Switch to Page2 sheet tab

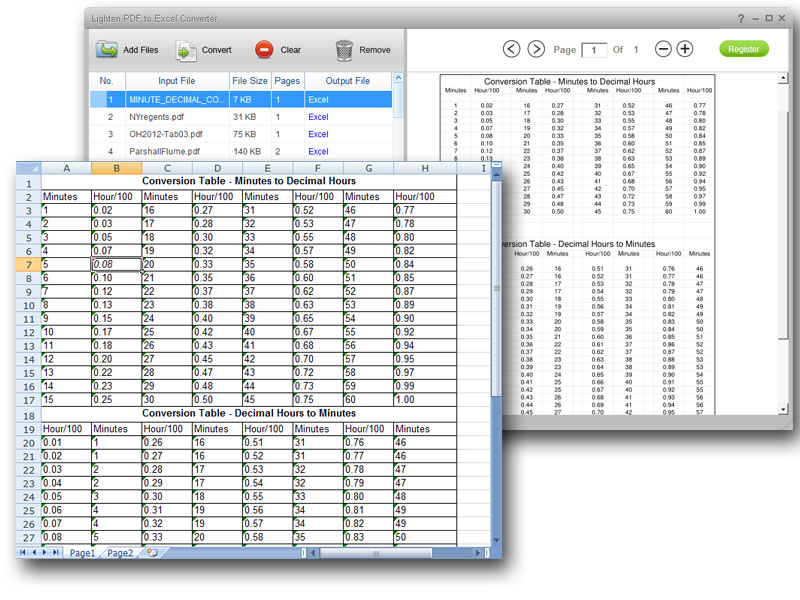(120, 553)
